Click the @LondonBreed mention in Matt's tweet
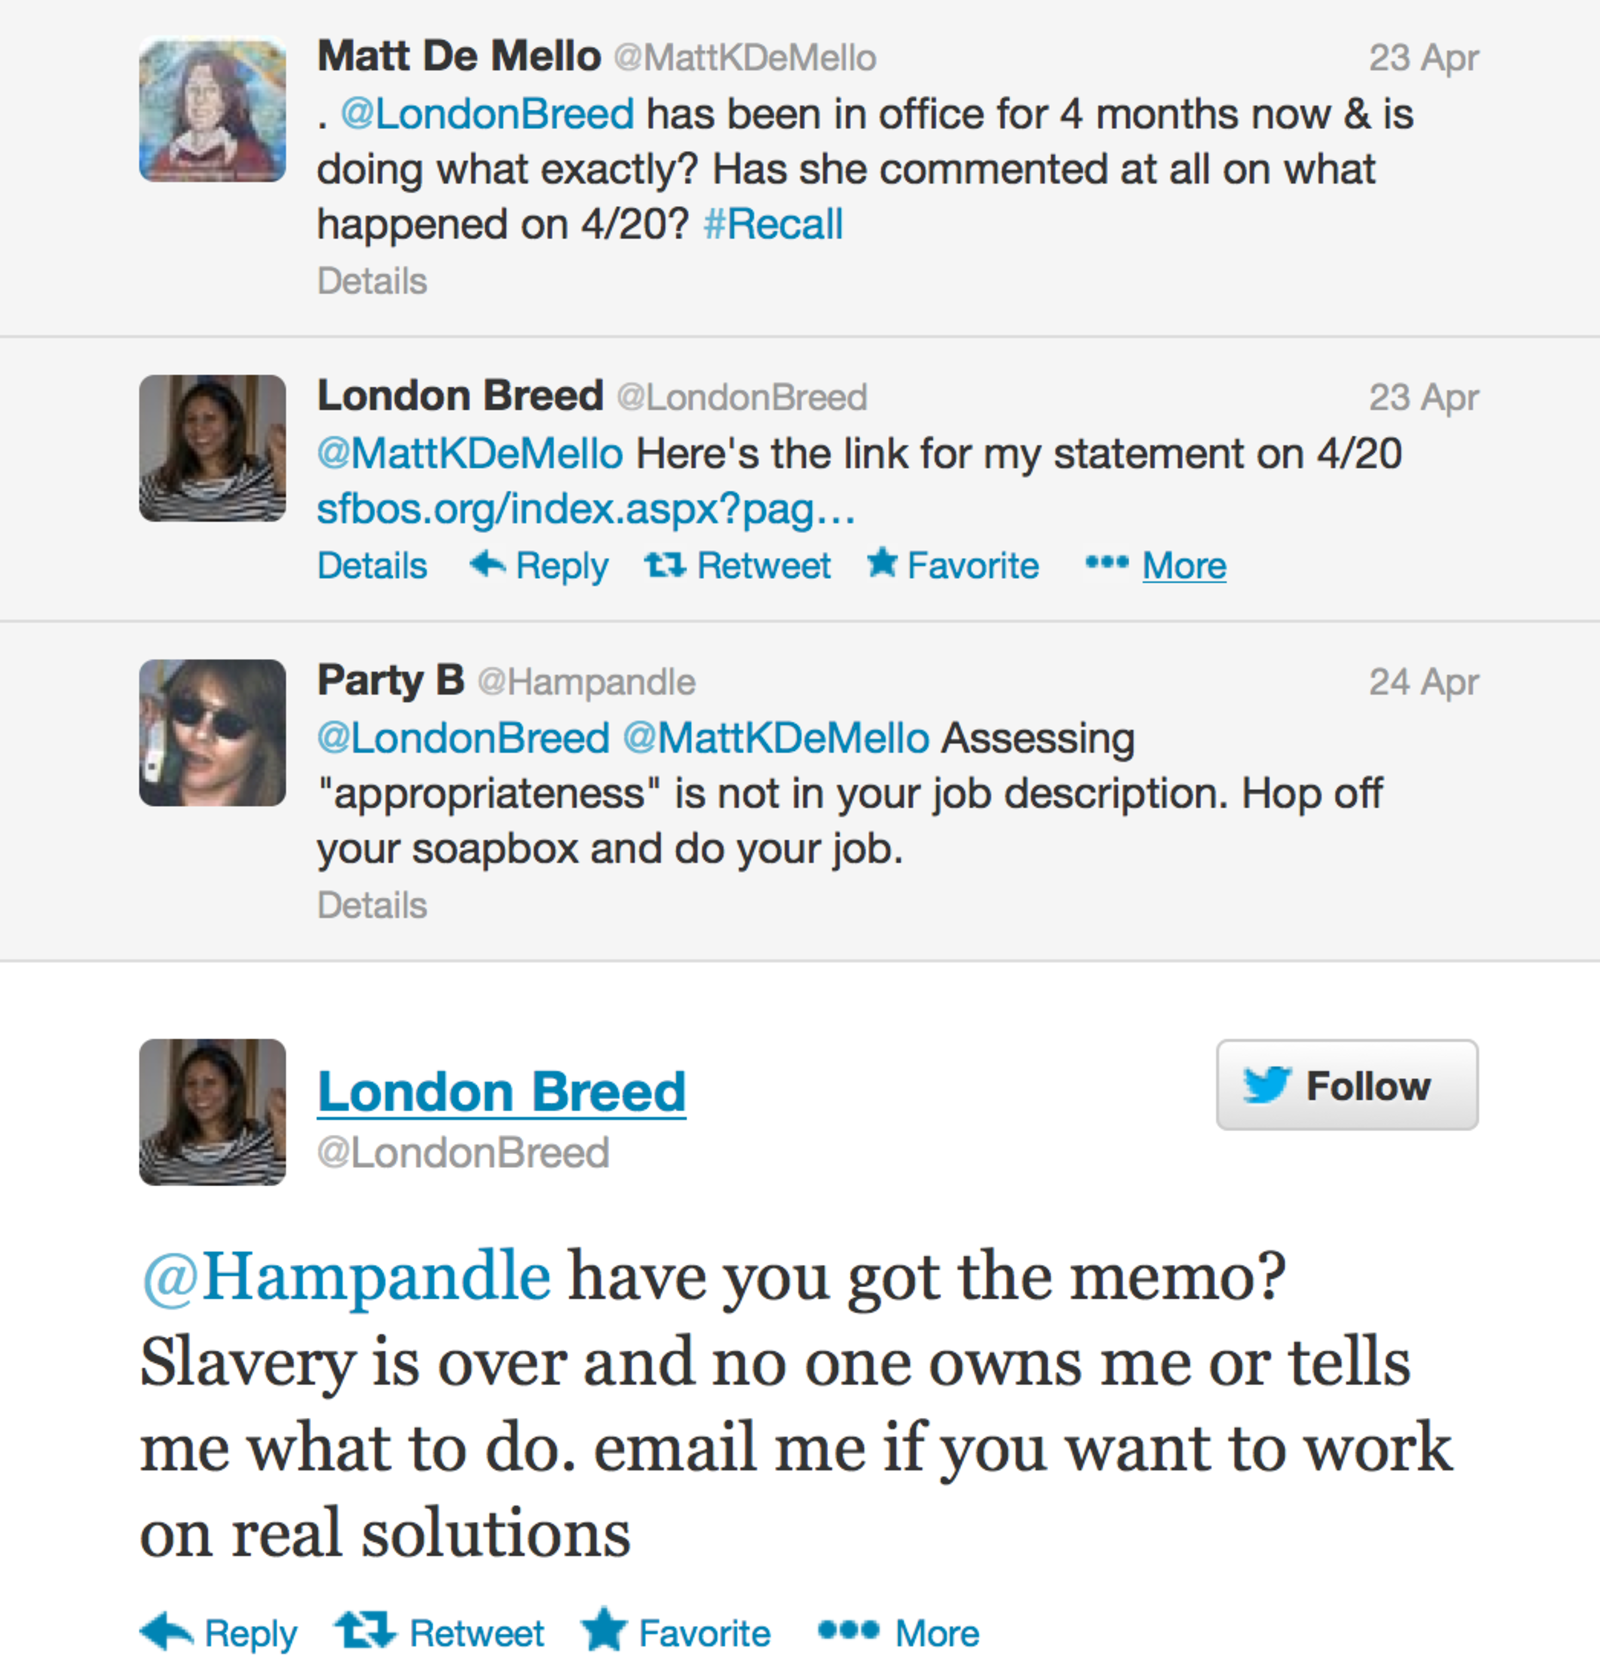Image resolution: width=1600 pixels, height=1680 pixels. 487,114
